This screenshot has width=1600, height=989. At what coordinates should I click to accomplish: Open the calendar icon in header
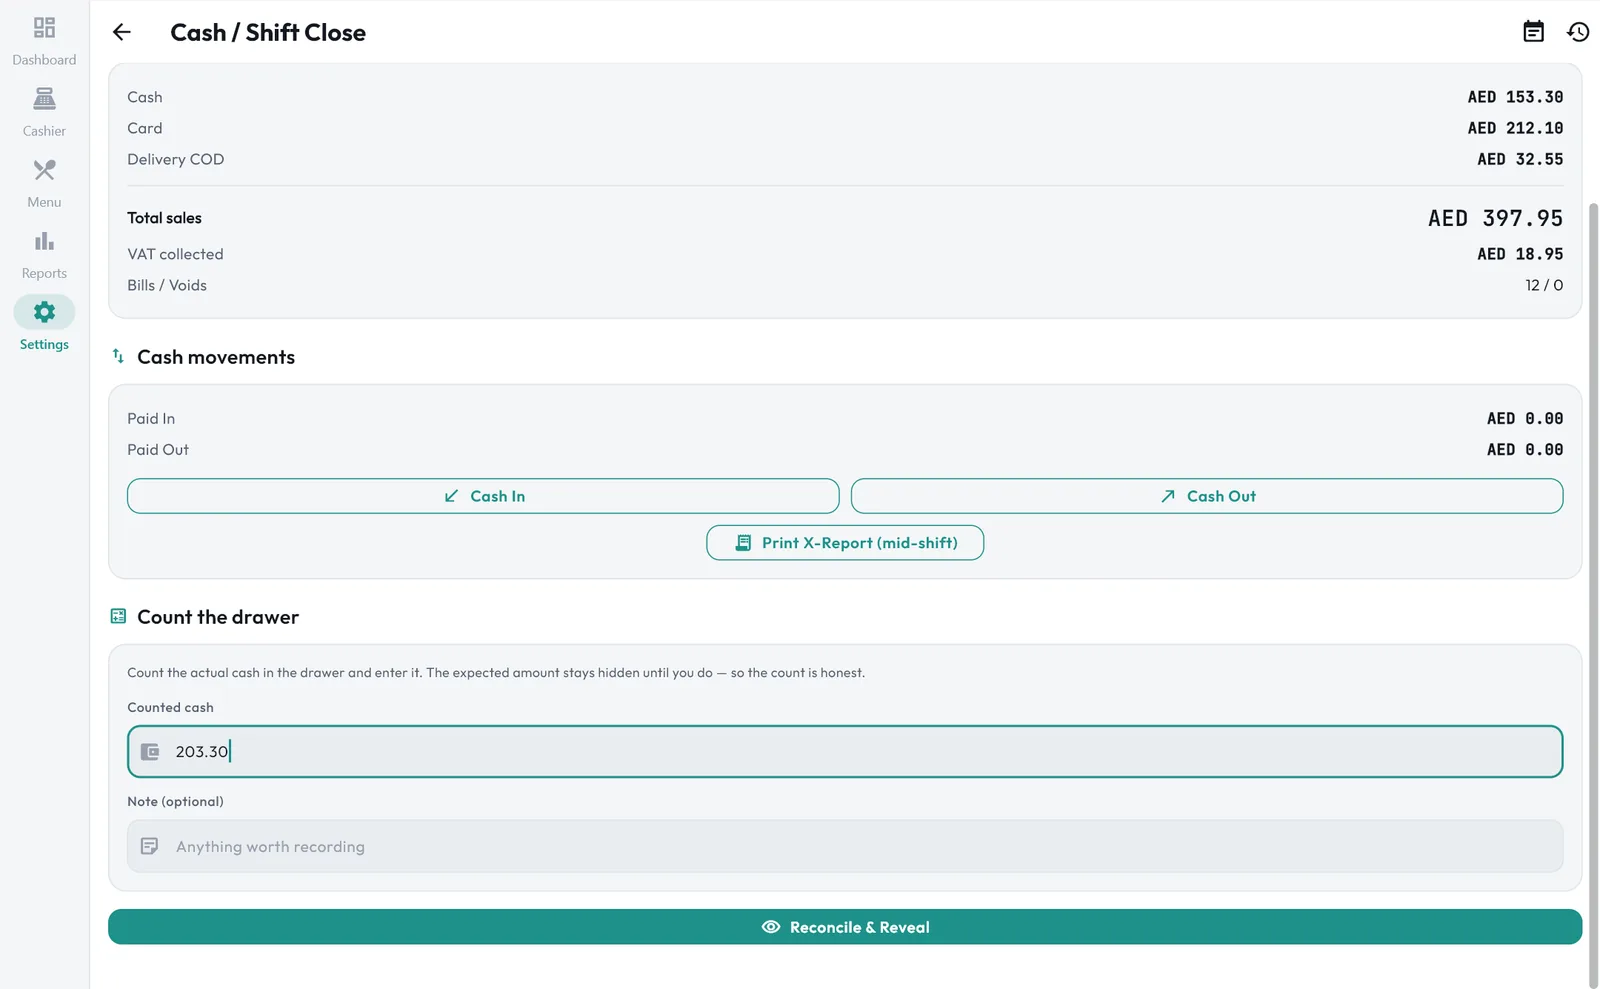[x=1533, y=32]
